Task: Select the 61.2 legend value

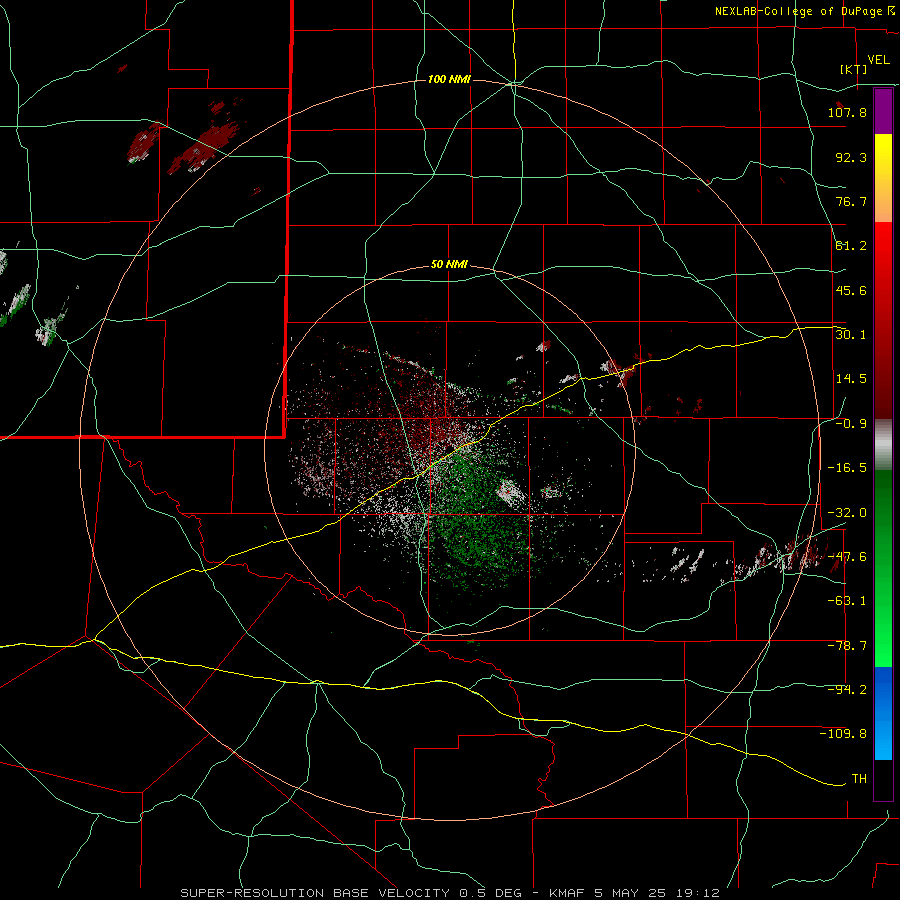Action: click(851, 246)
